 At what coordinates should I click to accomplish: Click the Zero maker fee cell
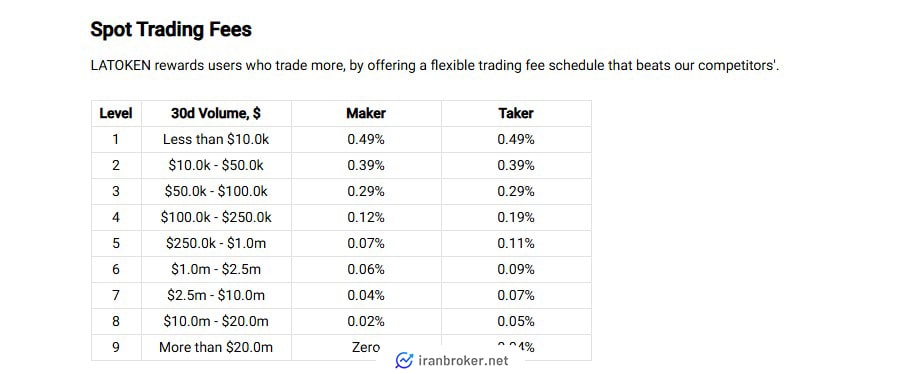pos(366,347)
